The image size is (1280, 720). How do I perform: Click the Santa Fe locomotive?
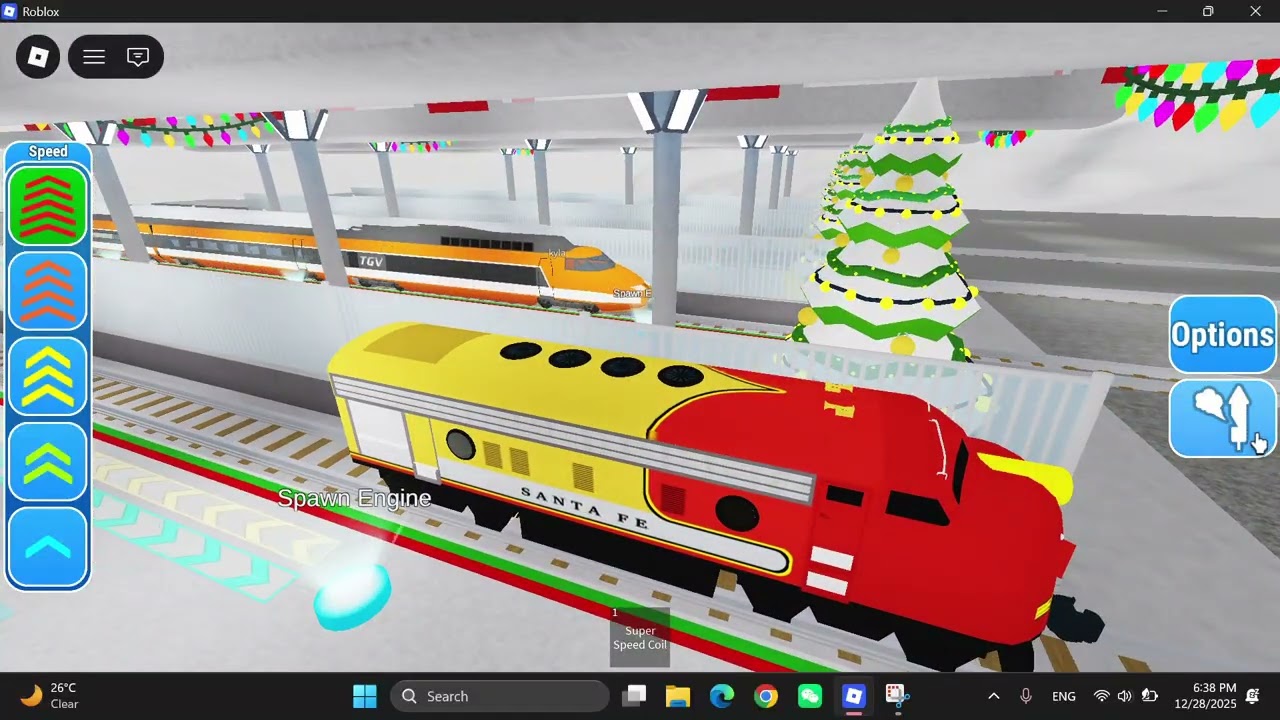(x=700, y=490)
